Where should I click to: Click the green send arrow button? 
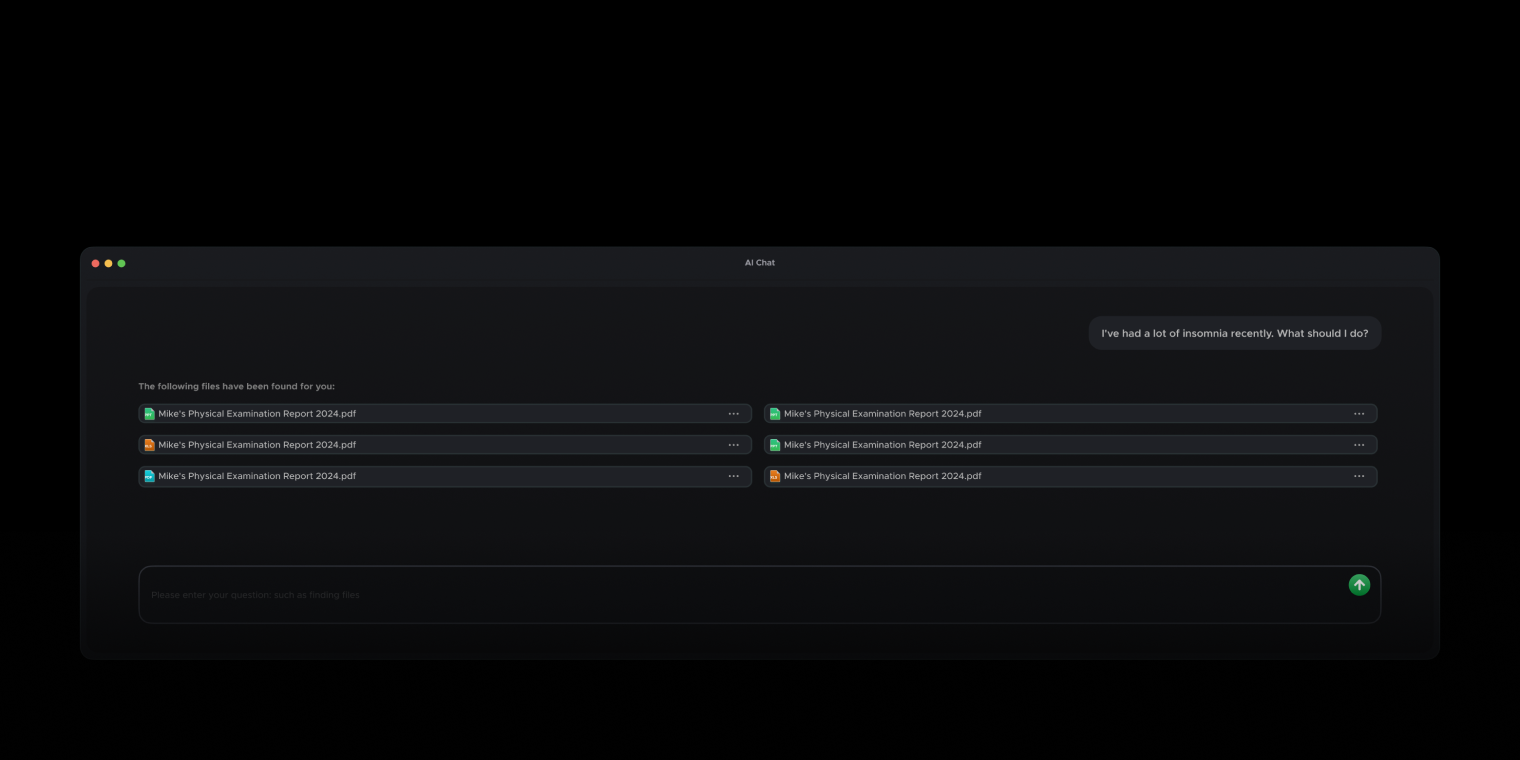[x=1359, y=585]
